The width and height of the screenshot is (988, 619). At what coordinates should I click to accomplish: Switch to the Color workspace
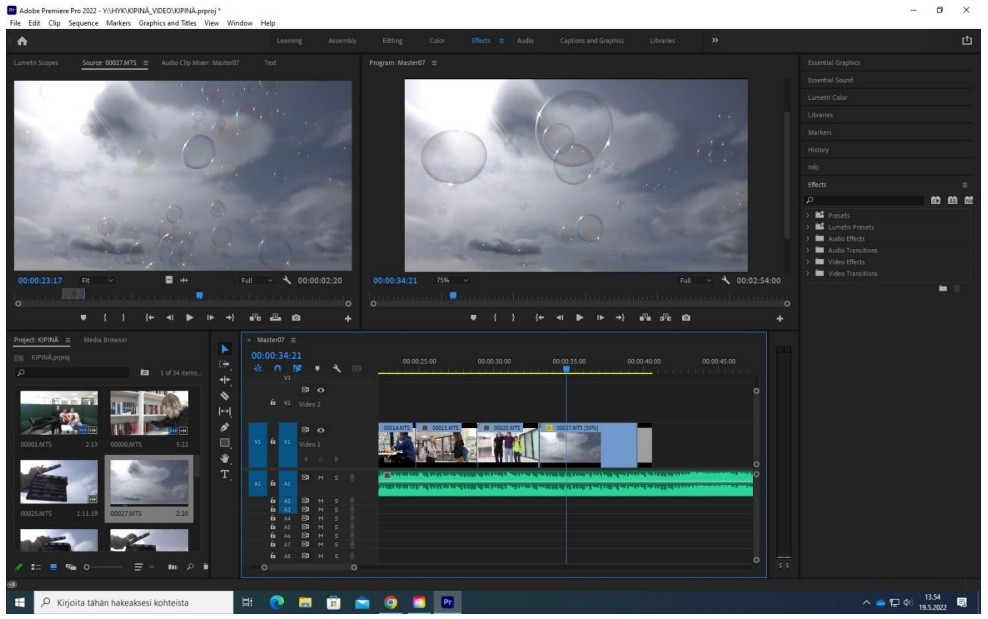click(x=437, y=40)
